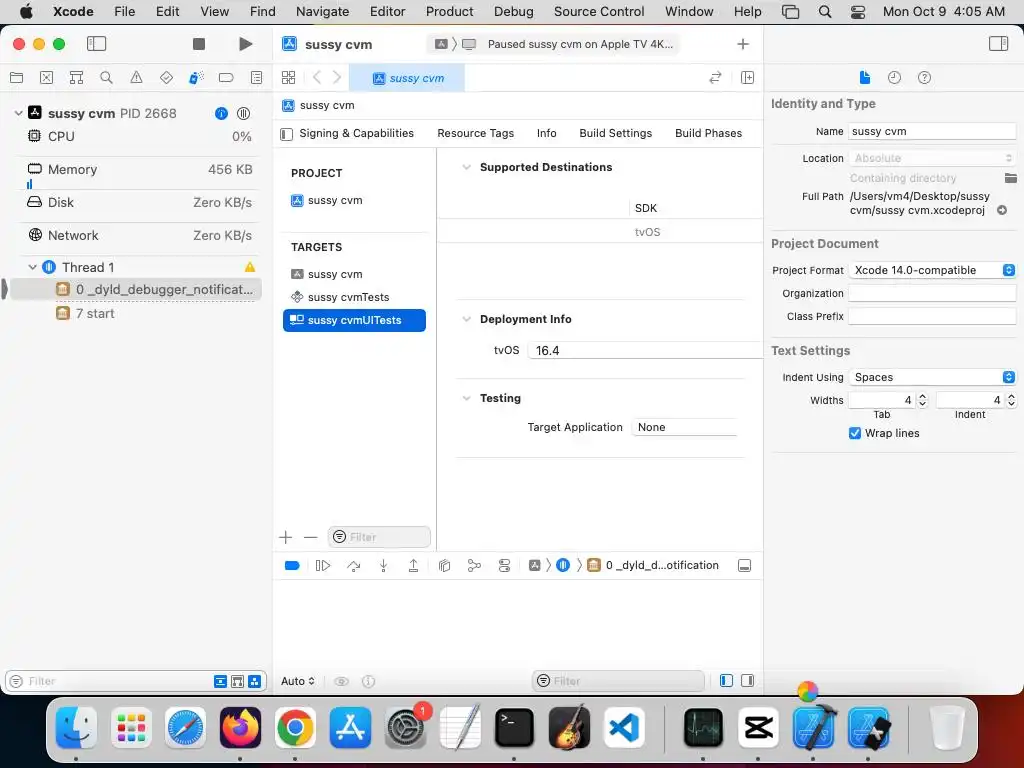Remove selected target with minus

point(310,537)
